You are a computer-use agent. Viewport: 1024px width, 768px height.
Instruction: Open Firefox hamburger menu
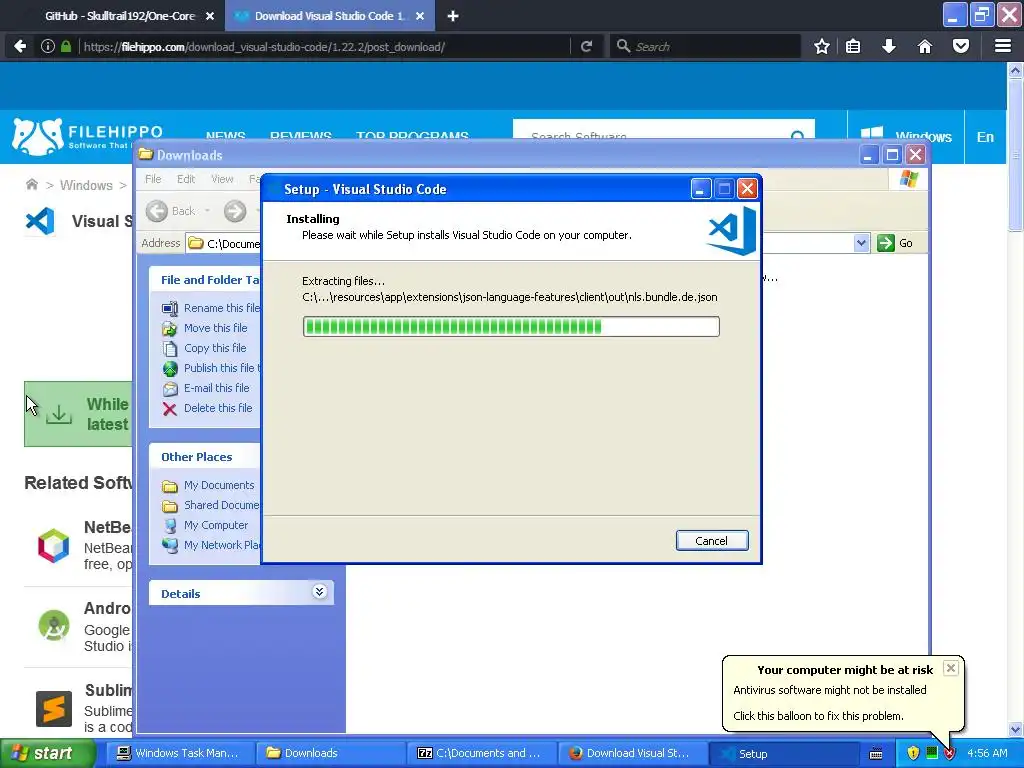(x=1002, y=46)
